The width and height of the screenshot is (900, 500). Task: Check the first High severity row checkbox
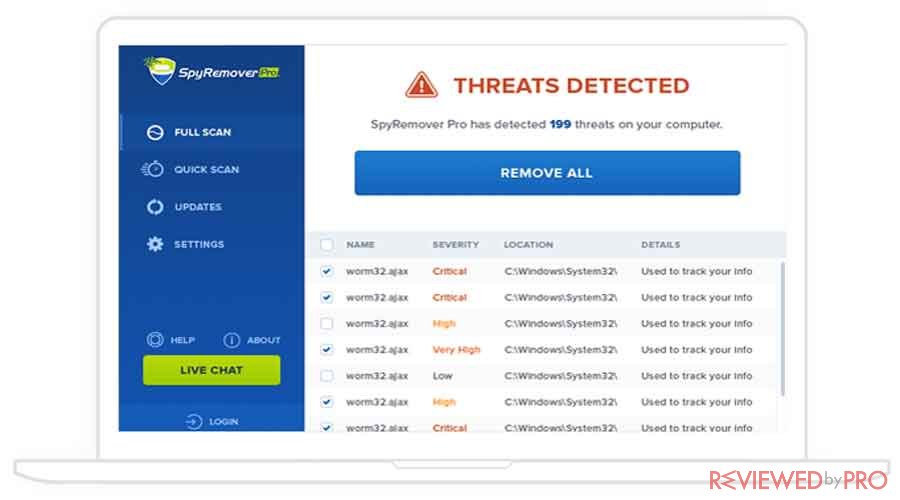coord(327,324)
